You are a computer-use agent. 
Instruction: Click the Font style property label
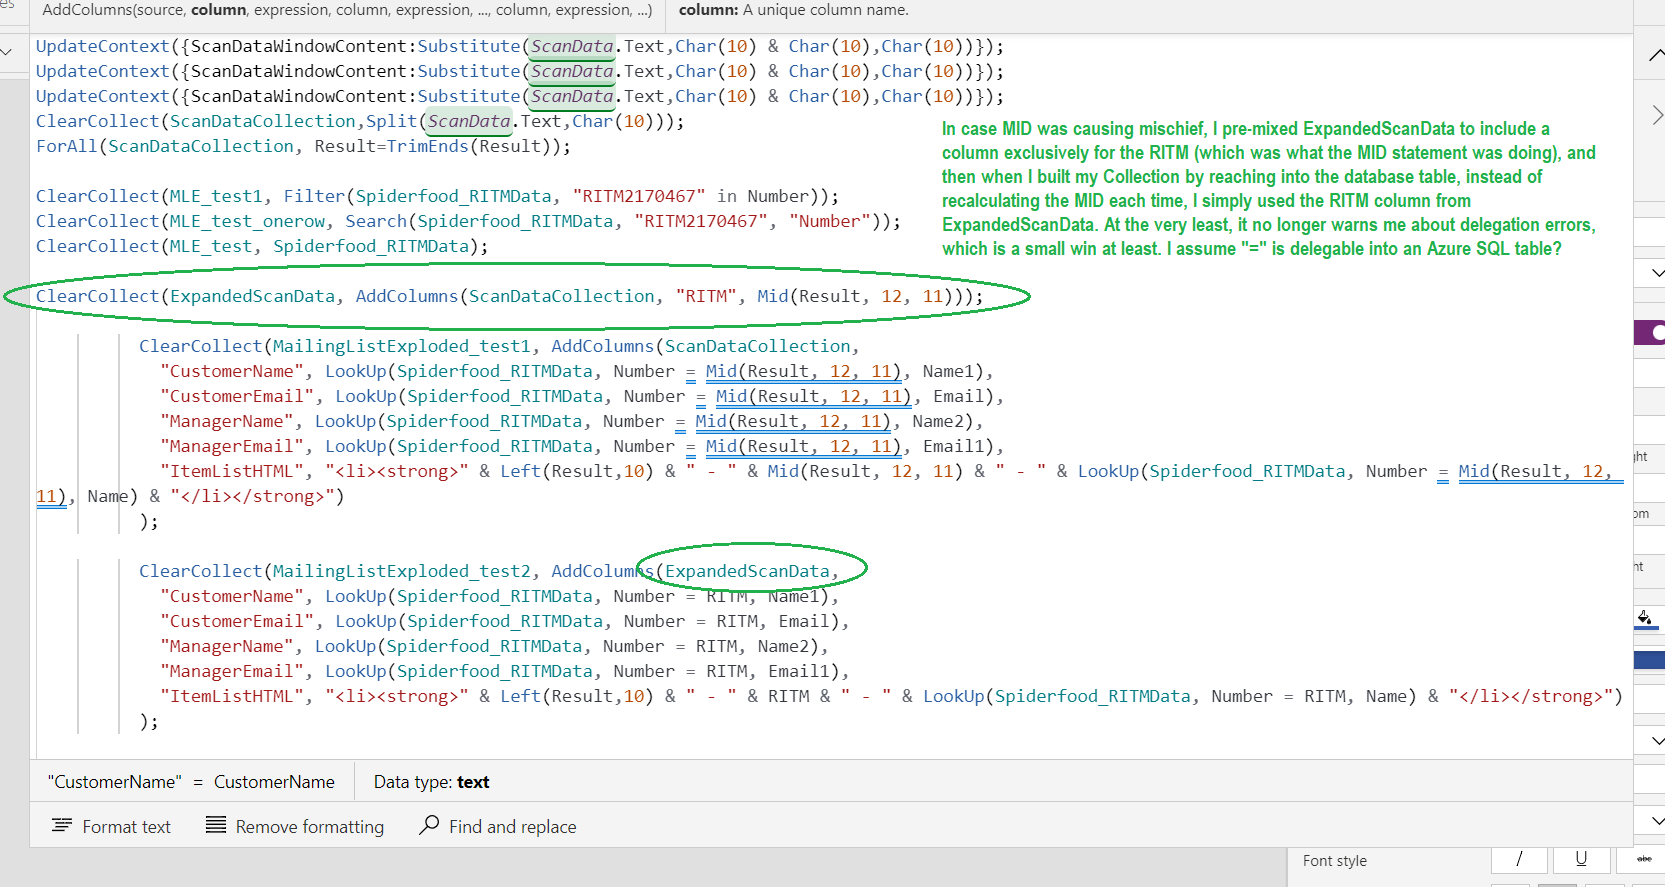[1334, 860]
